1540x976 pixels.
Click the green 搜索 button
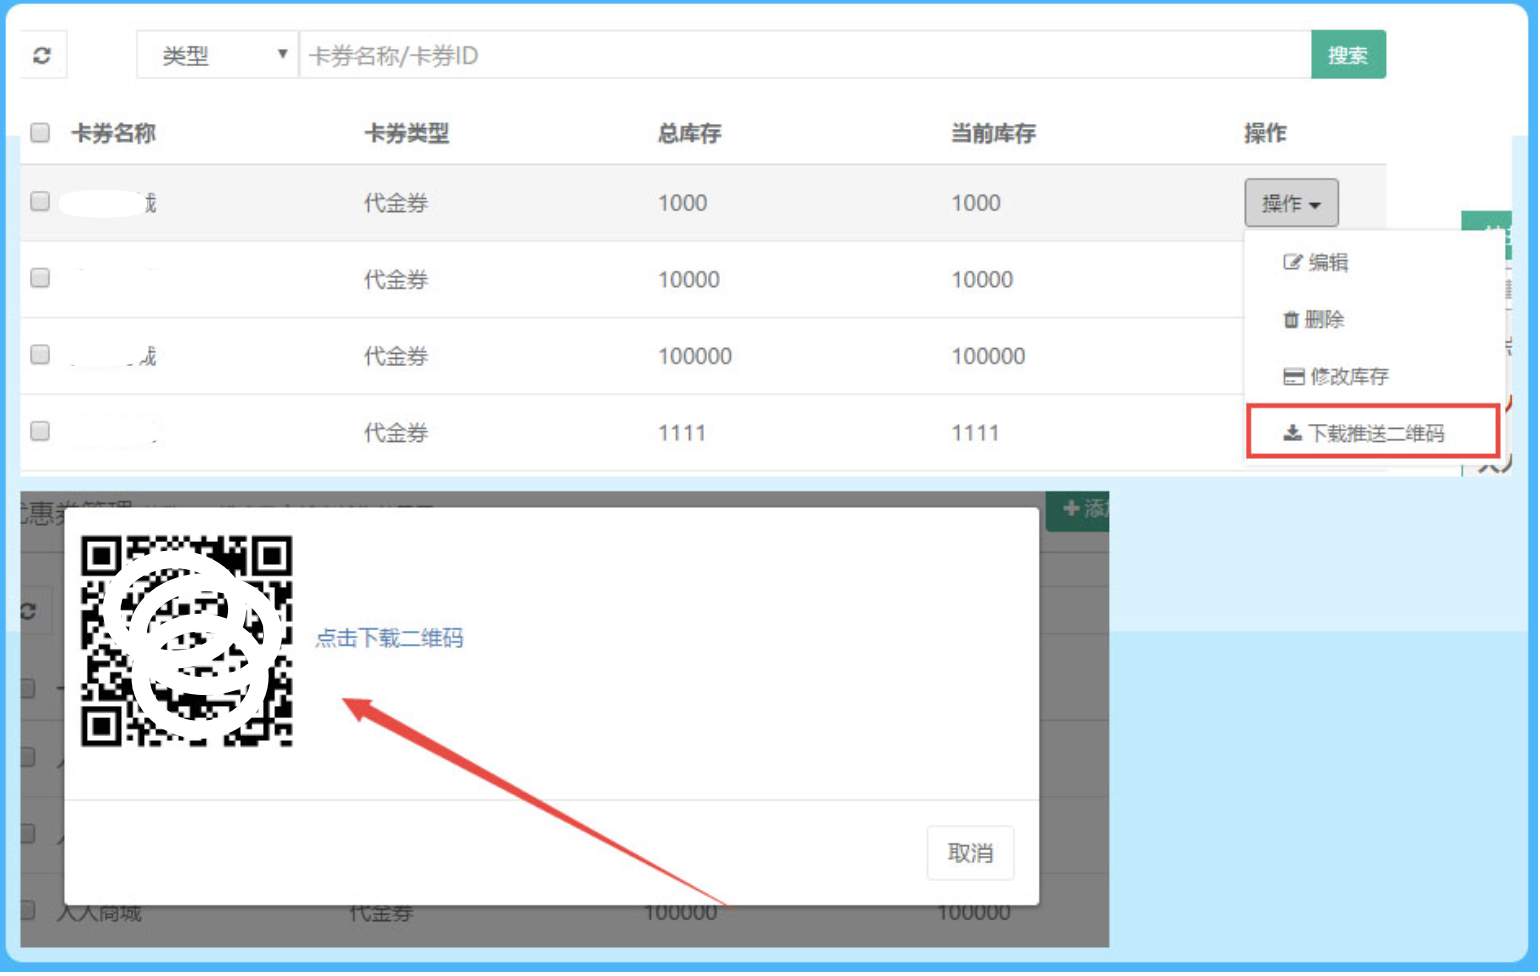tap(1350, 55)
